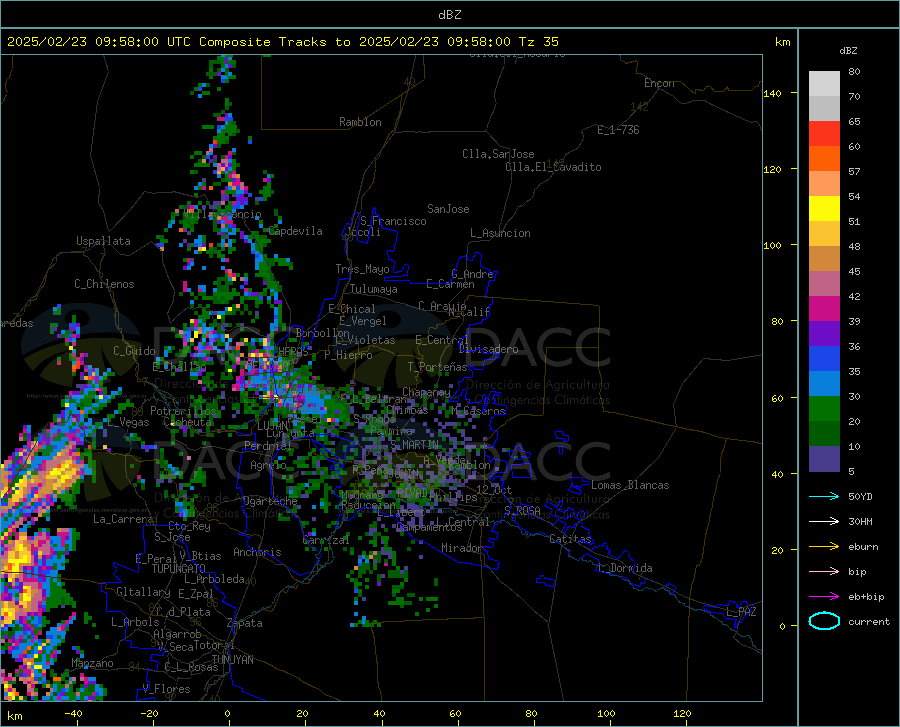Viewport: 900px width, 727px height.
Task: Click the 'Potrerillos' map label
Action: (x=183, y=411)
